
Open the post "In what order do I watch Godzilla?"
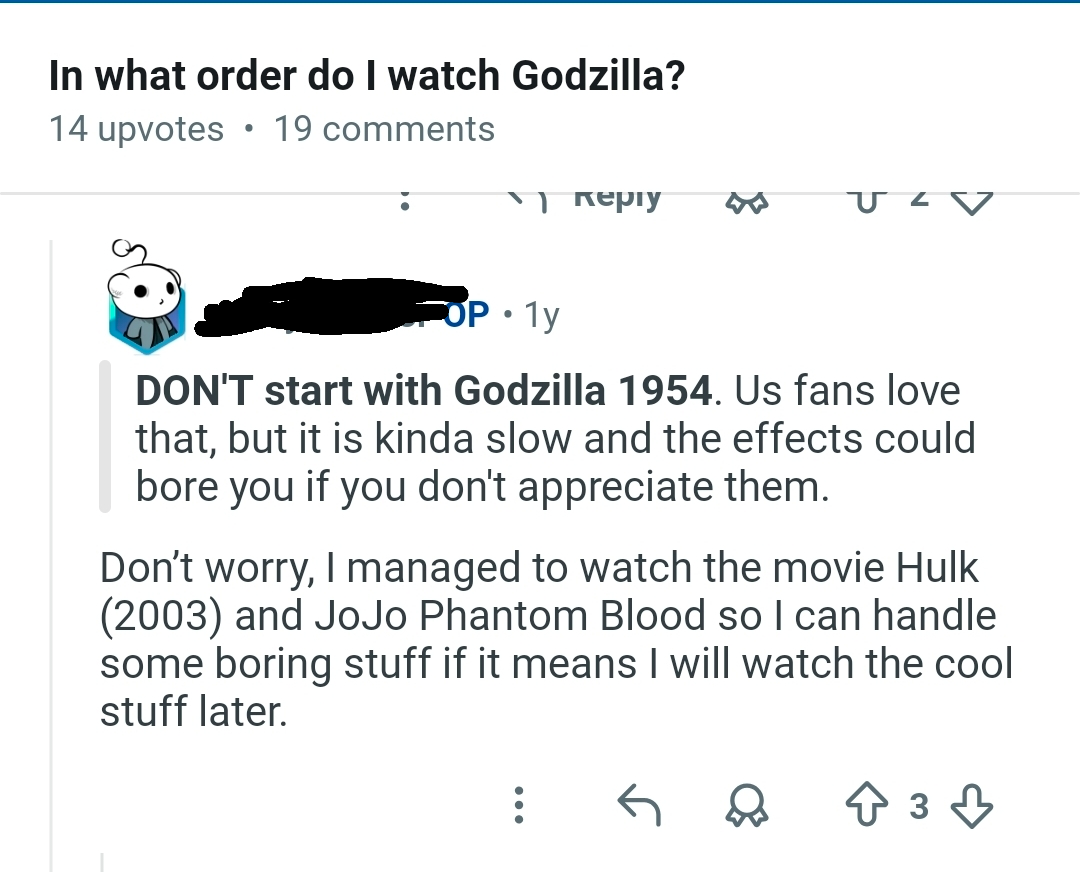[x=367, y=77]
